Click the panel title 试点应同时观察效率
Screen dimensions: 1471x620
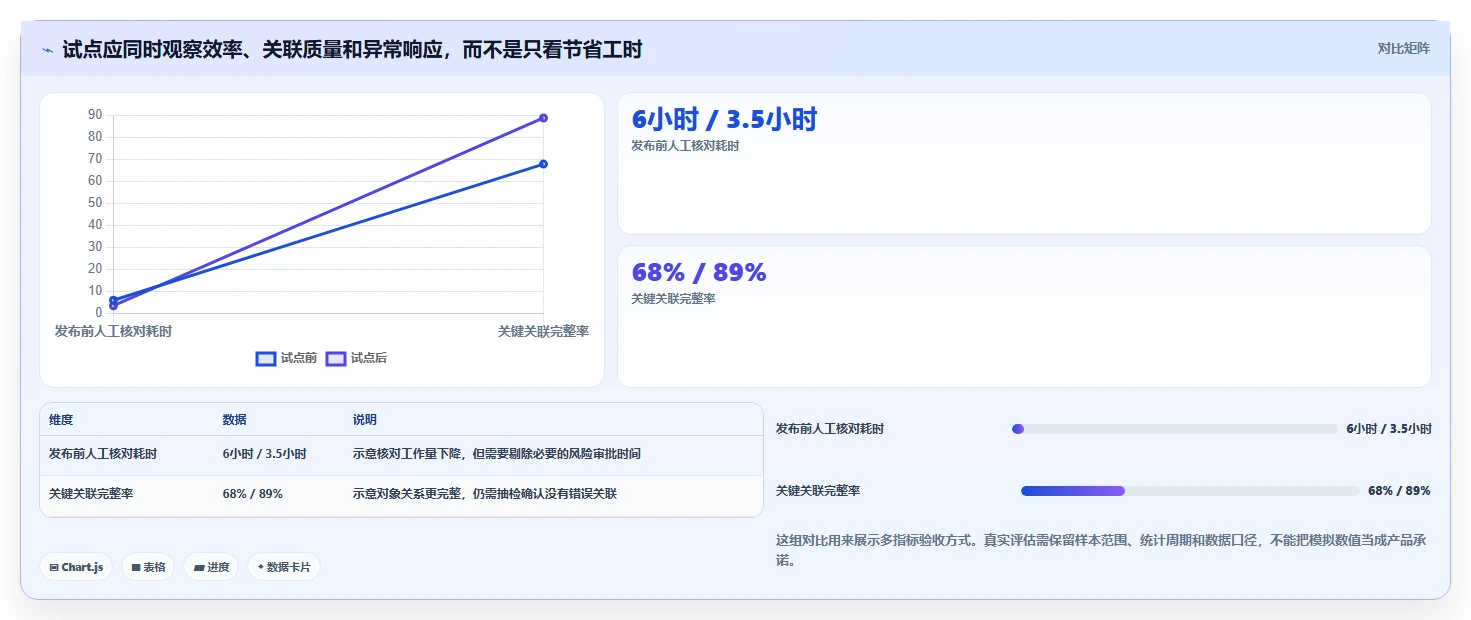click(x=352, y=50)
